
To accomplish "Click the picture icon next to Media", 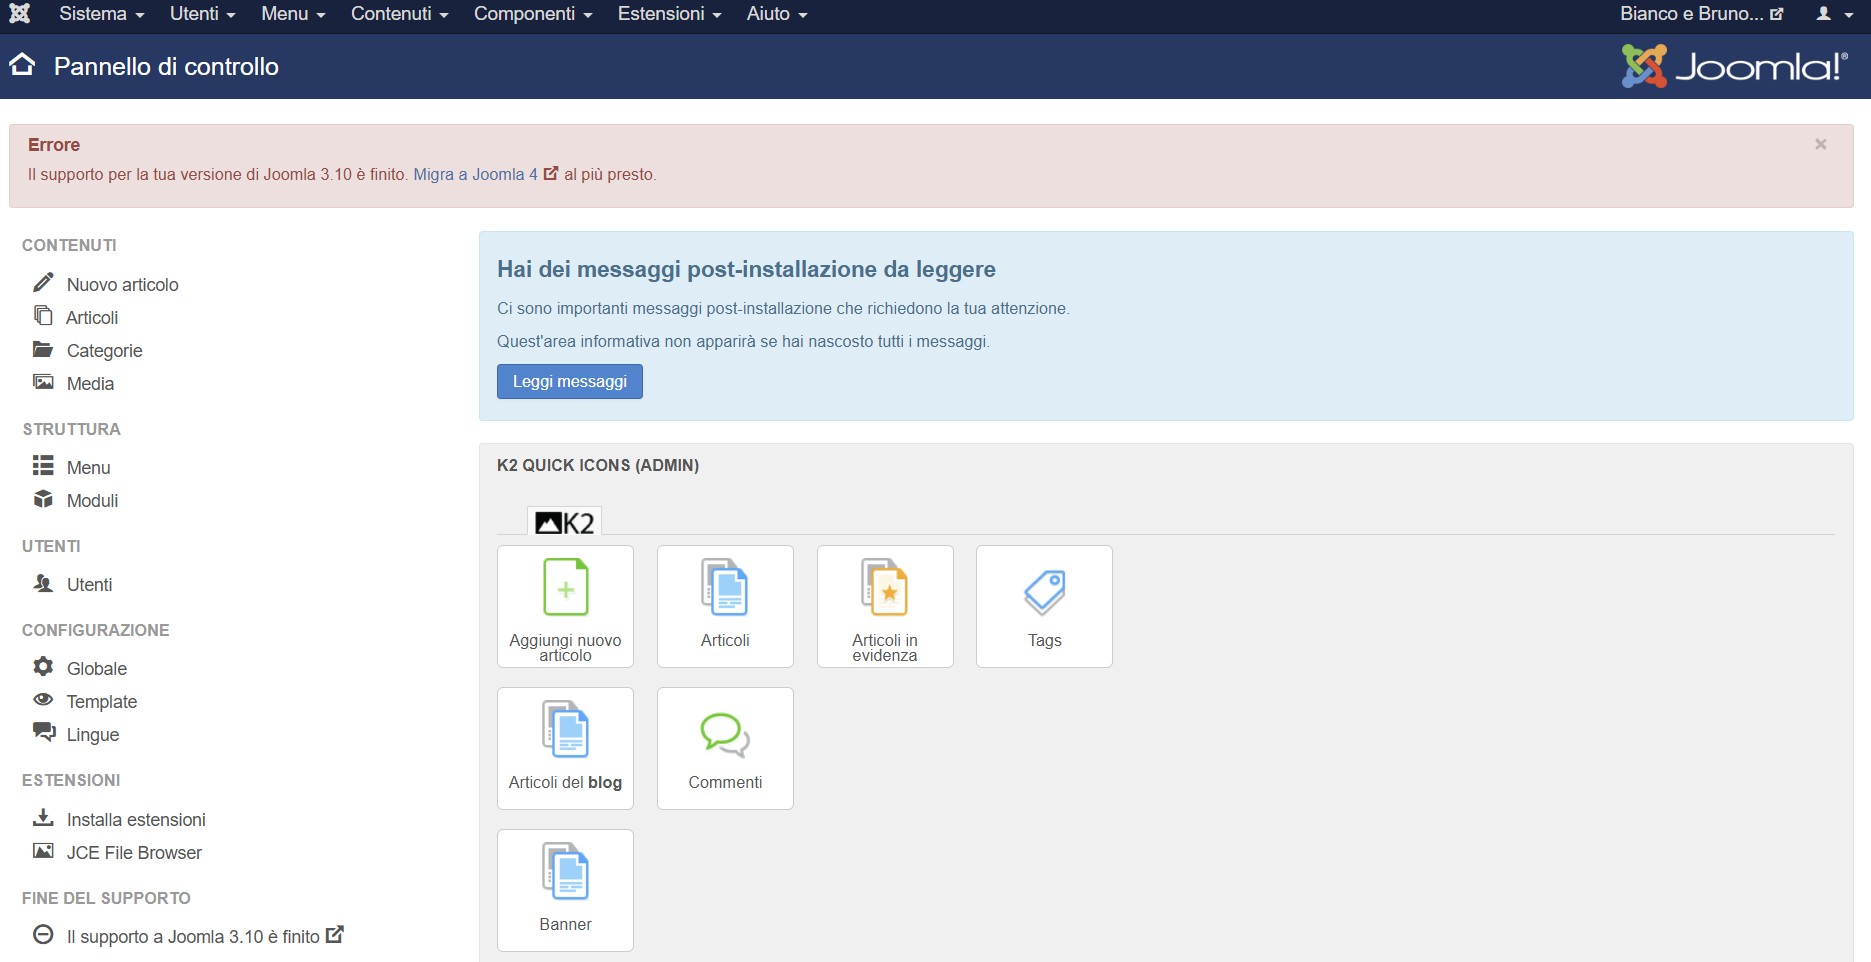I will click(43, 382).
